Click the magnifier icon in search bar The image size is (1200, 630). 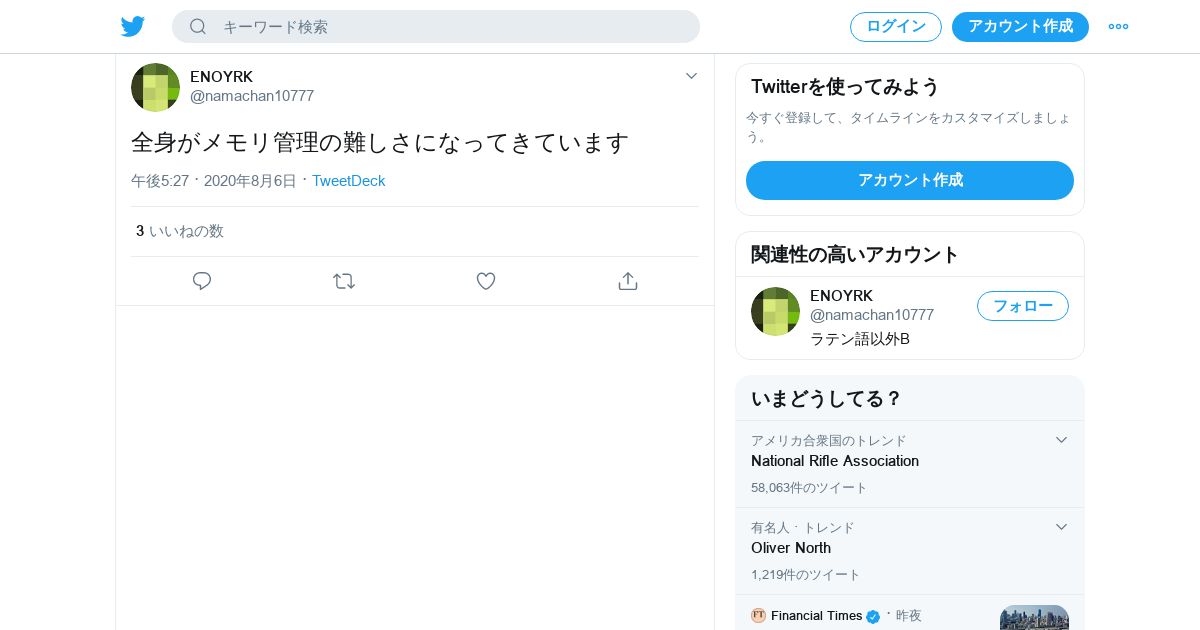pos(198,26)
